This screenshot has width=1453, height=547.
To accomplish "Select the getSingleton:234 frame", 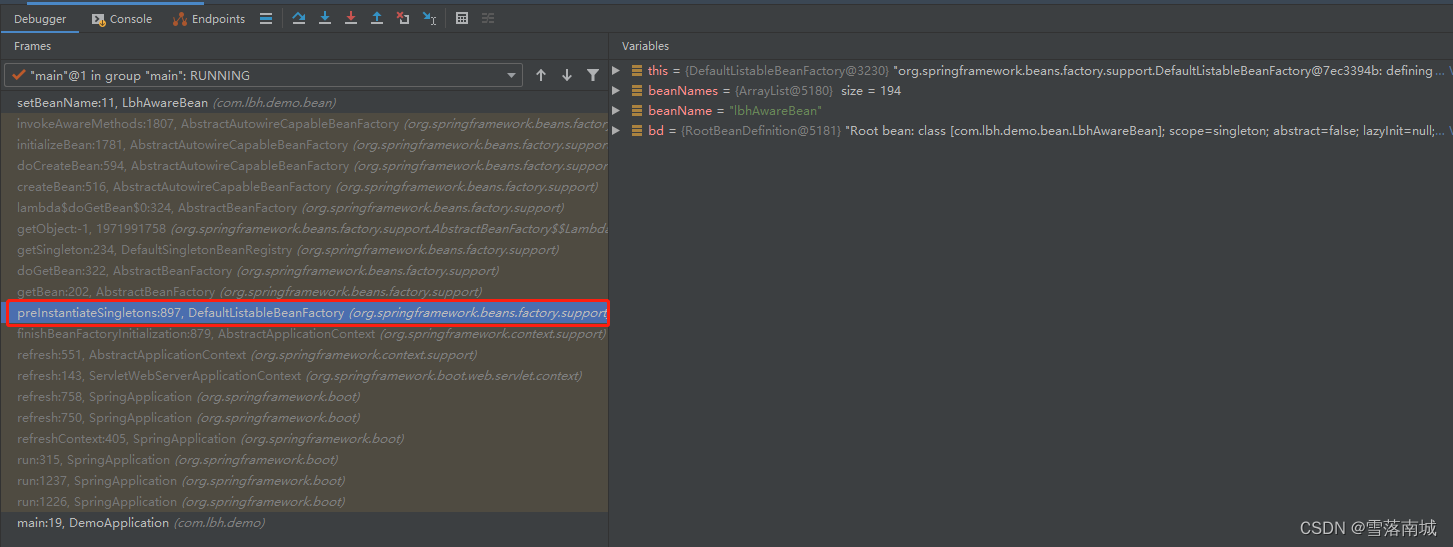I will tap(304, 250).
